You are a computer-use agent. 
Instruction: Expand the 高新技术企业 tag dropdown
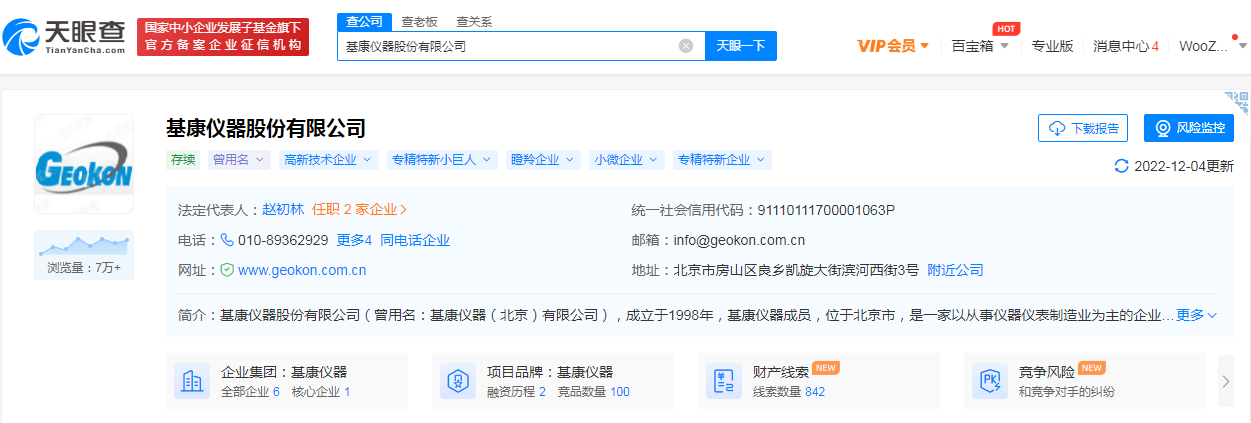[x=329, y=160]
